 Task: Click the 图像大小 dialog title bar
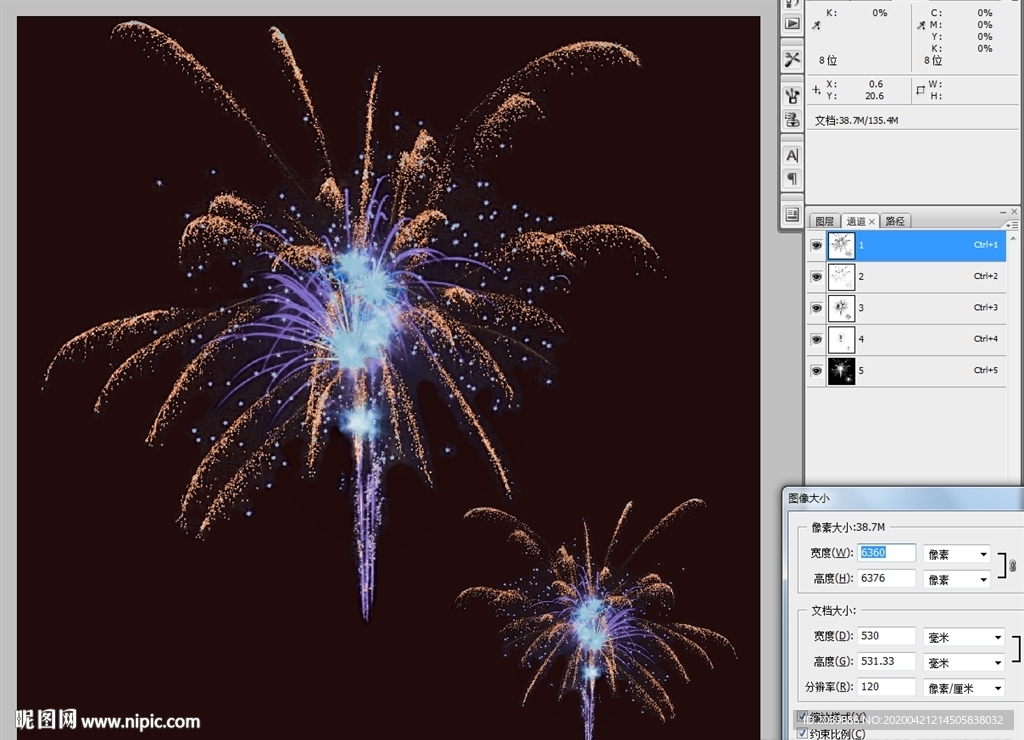[x=903, y=498]
